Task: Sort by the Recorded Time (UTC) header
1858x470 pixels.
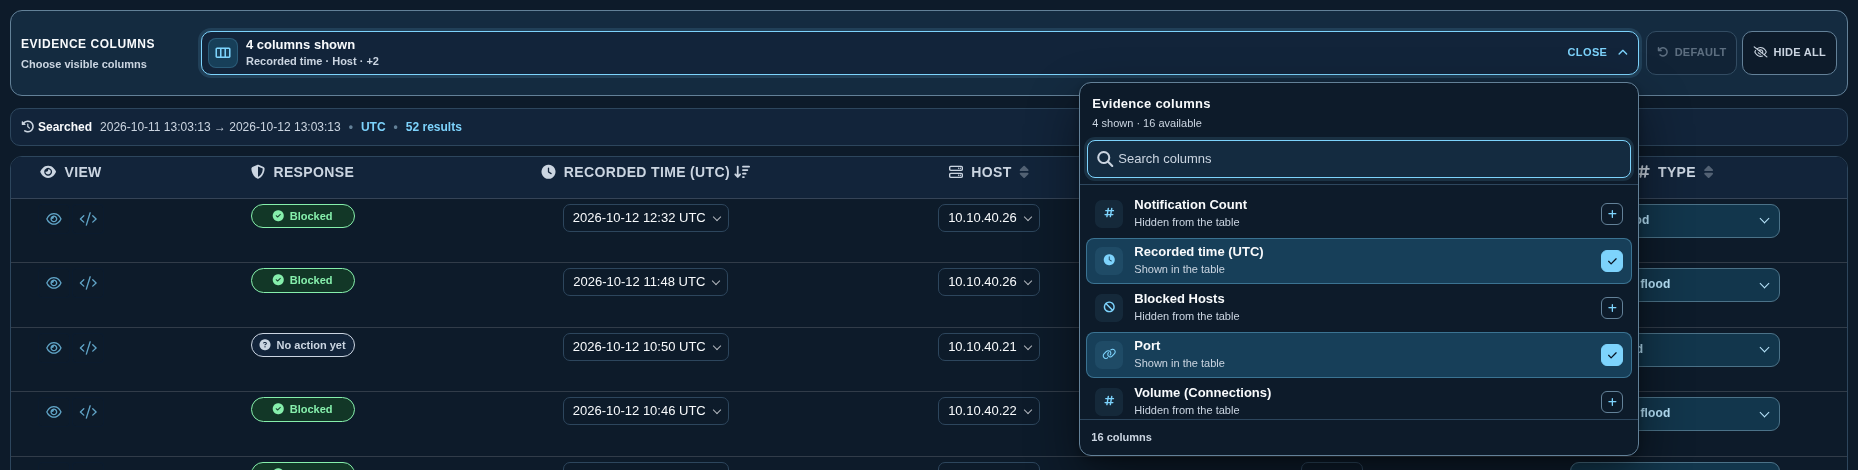Action: tap(646, 172)
